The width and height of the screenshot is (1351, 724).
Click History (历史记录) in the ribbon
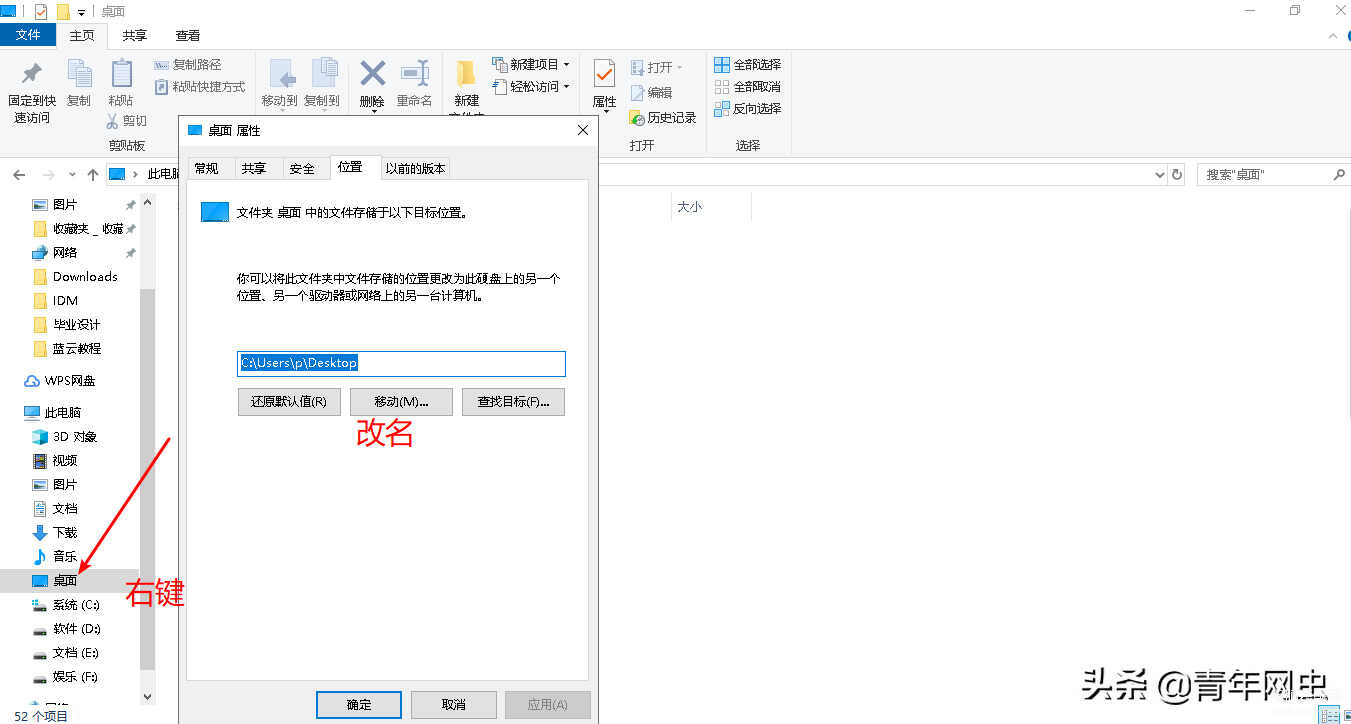pos(663,118)
